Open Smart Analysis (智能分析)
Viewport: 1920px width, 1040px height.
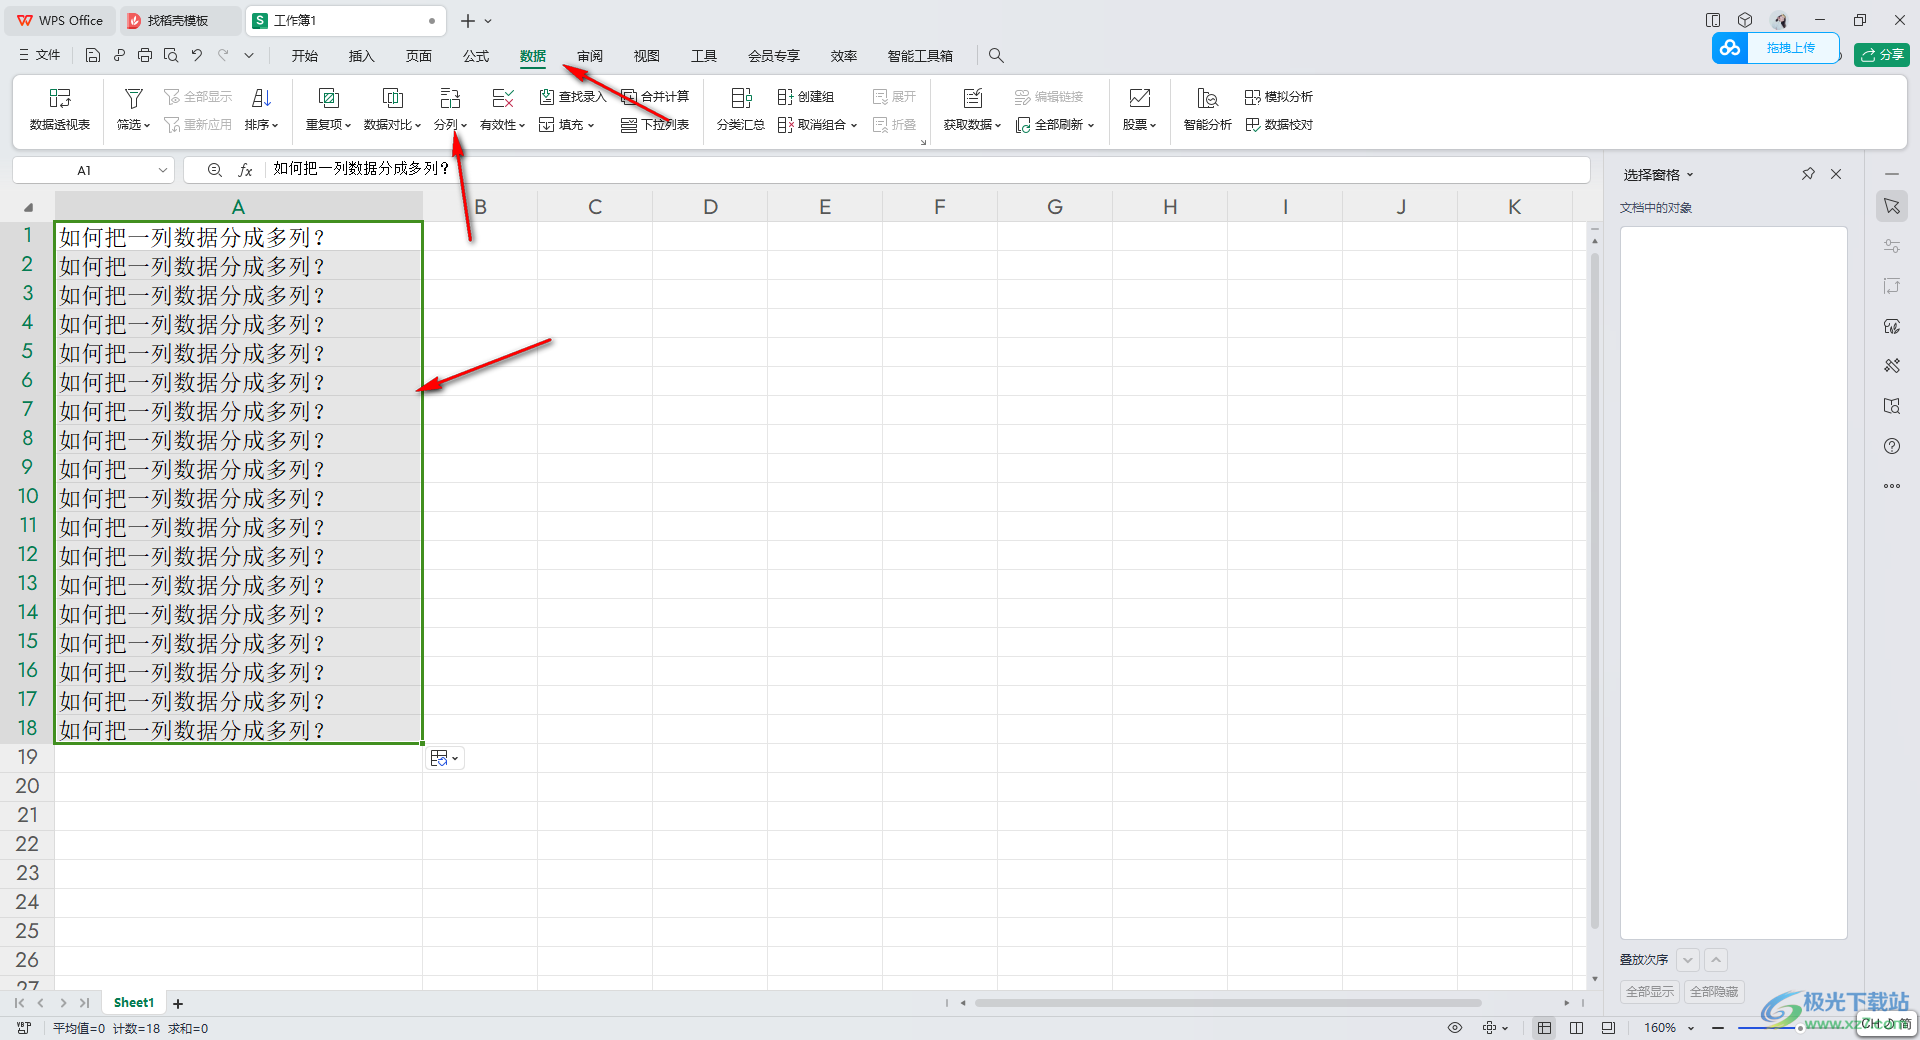point(1207,109)
